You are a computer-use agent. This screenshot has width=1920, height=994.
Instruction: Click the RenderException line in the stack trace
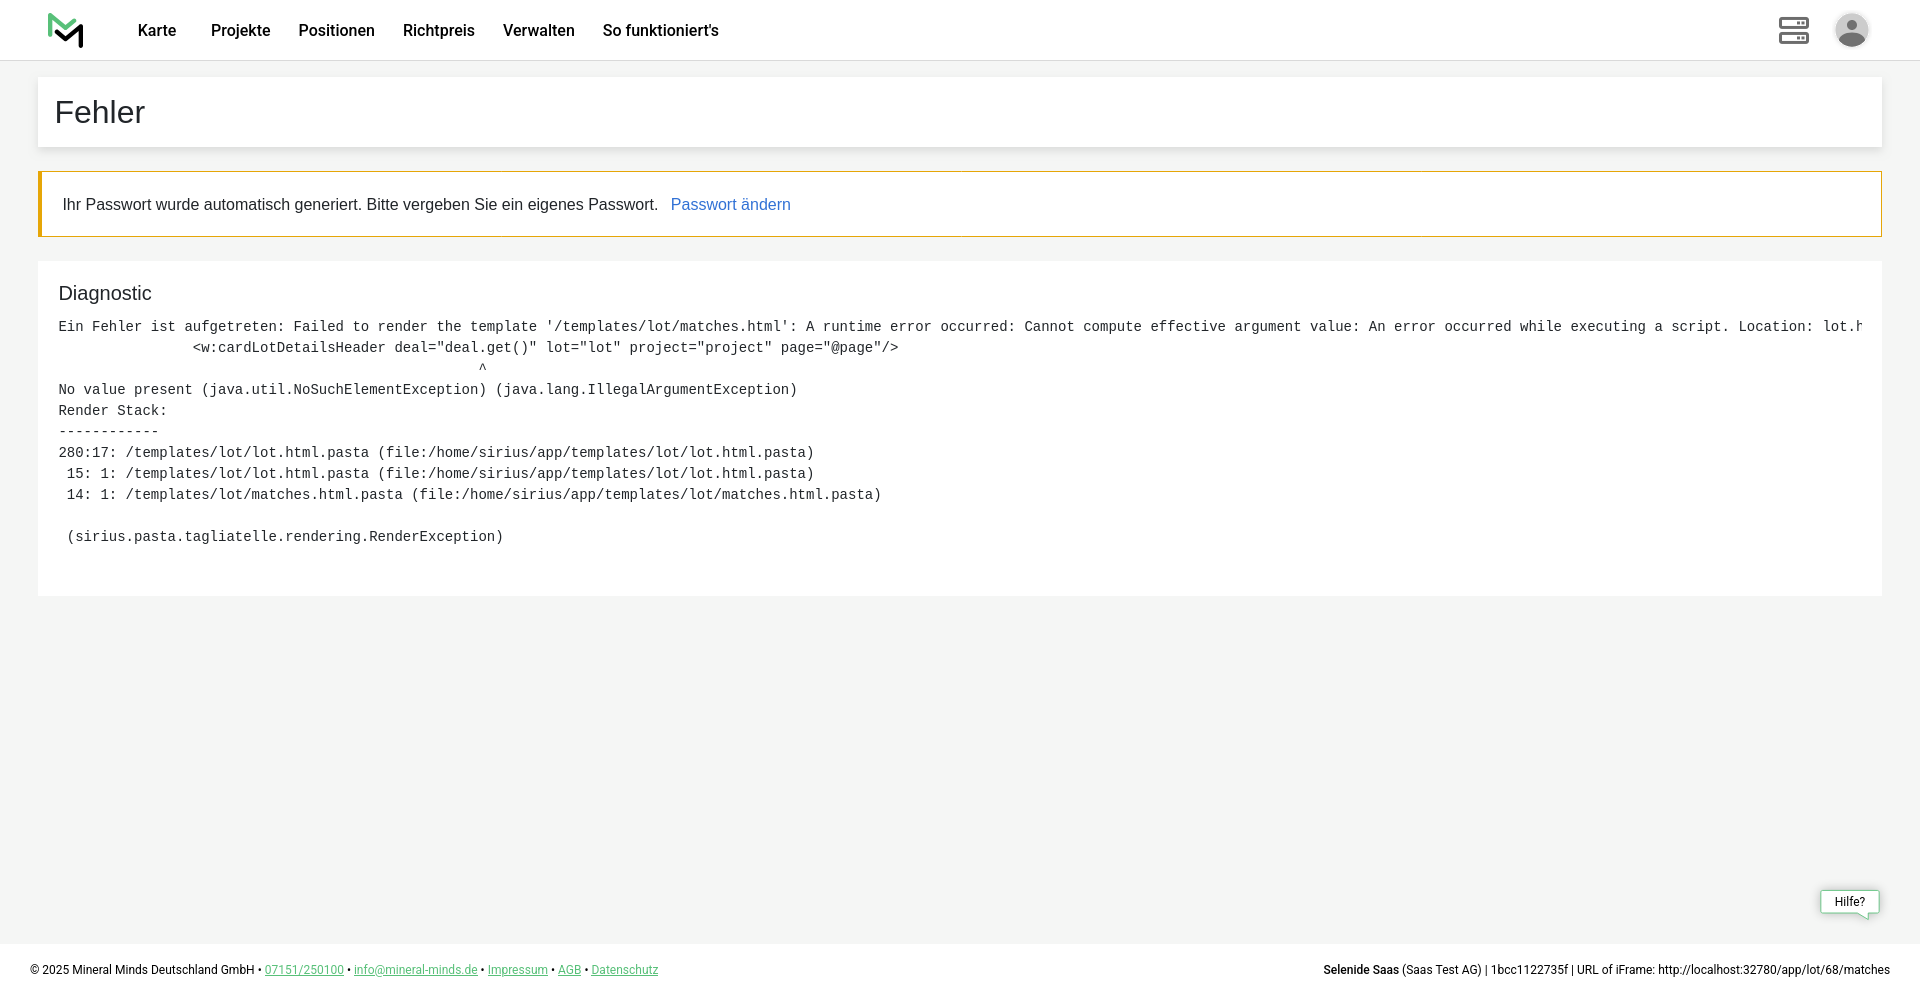click(x=285, y=537)
